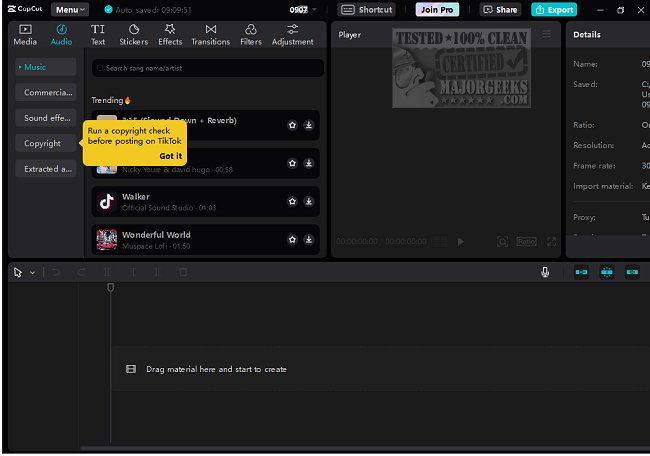This screenshot has width=650, height=456.
Task: Open the Stickers tab
Action: (x=133, y=35)
